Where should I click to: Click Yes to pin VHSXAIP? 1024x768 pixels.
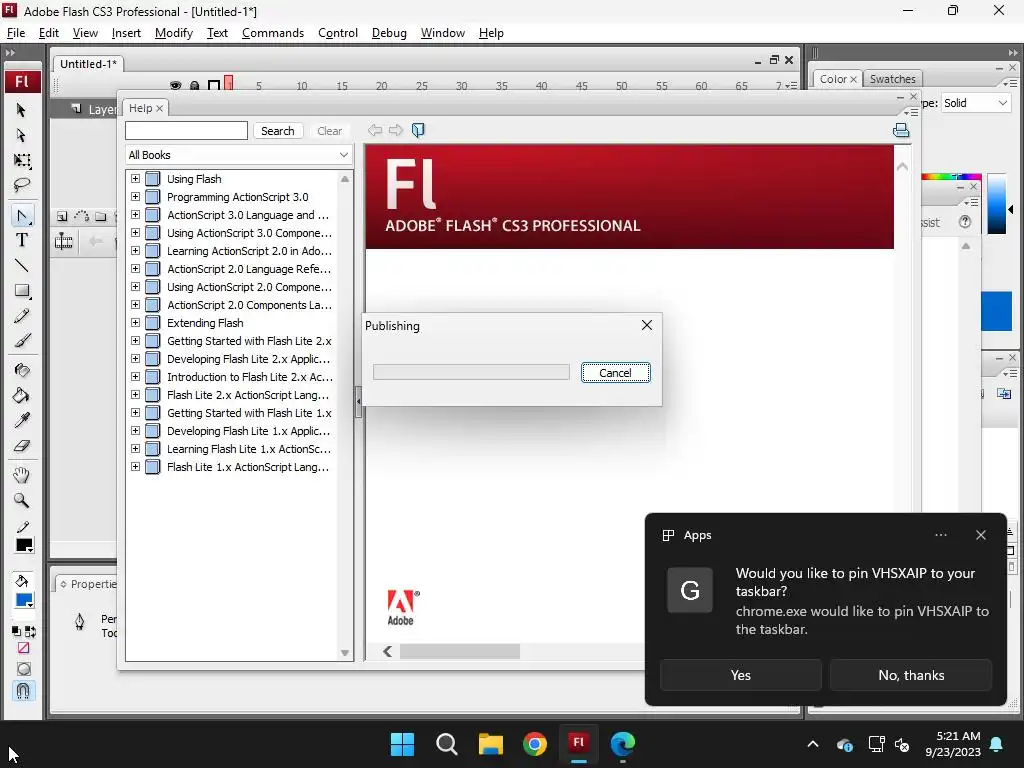741,675
